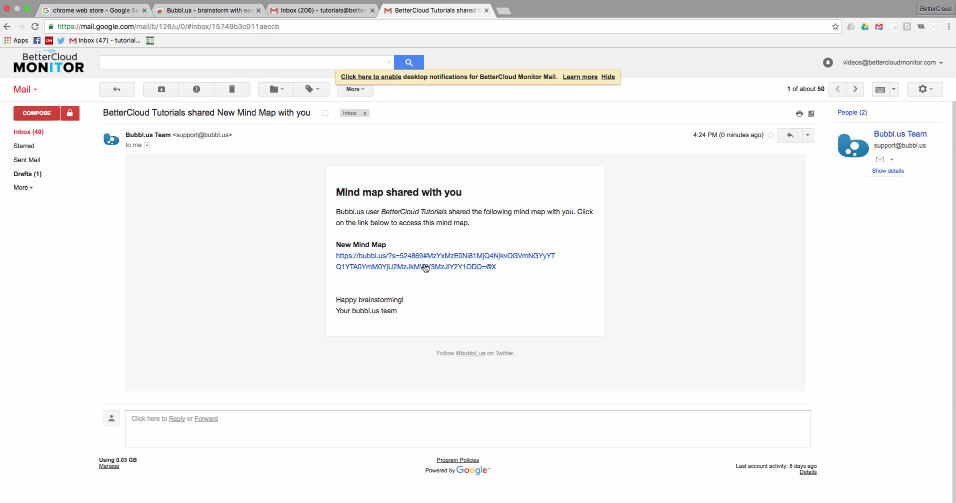Click the Forward link in reply box
Viewport: 956px width, 503px height.
coord(206,419)
